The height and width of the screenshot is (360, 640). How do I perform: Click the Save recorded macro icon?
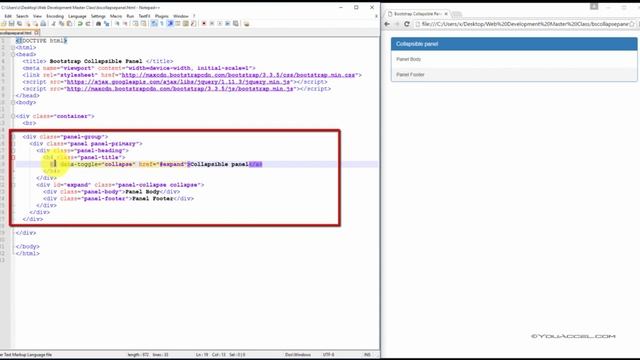coord(236,24)
